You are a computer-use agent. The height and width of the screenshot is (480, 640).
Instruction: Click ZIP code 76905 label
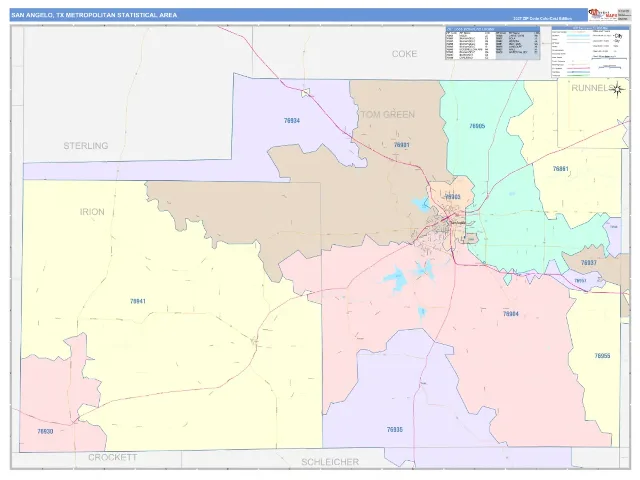(x=477, y=126)
